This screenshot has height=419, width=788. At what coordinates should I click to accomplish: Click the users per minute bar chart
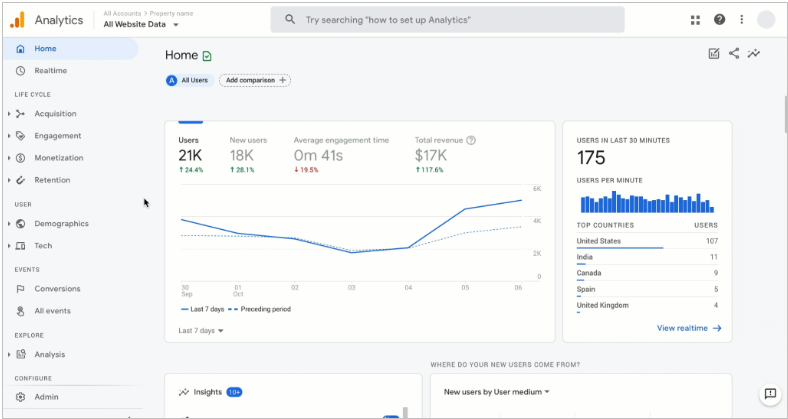(x=647, y=201)
